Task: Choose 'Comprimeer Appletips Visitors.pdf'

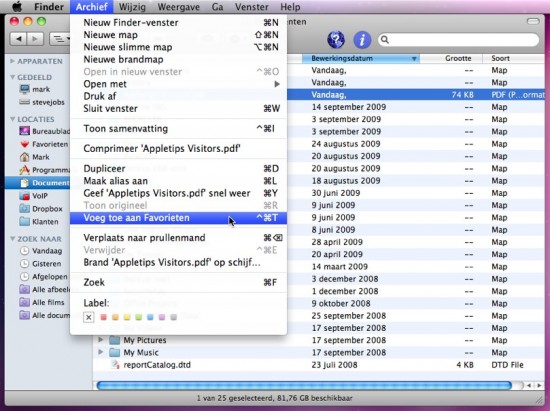Action: pyautogui.click(x=178, y=148)
